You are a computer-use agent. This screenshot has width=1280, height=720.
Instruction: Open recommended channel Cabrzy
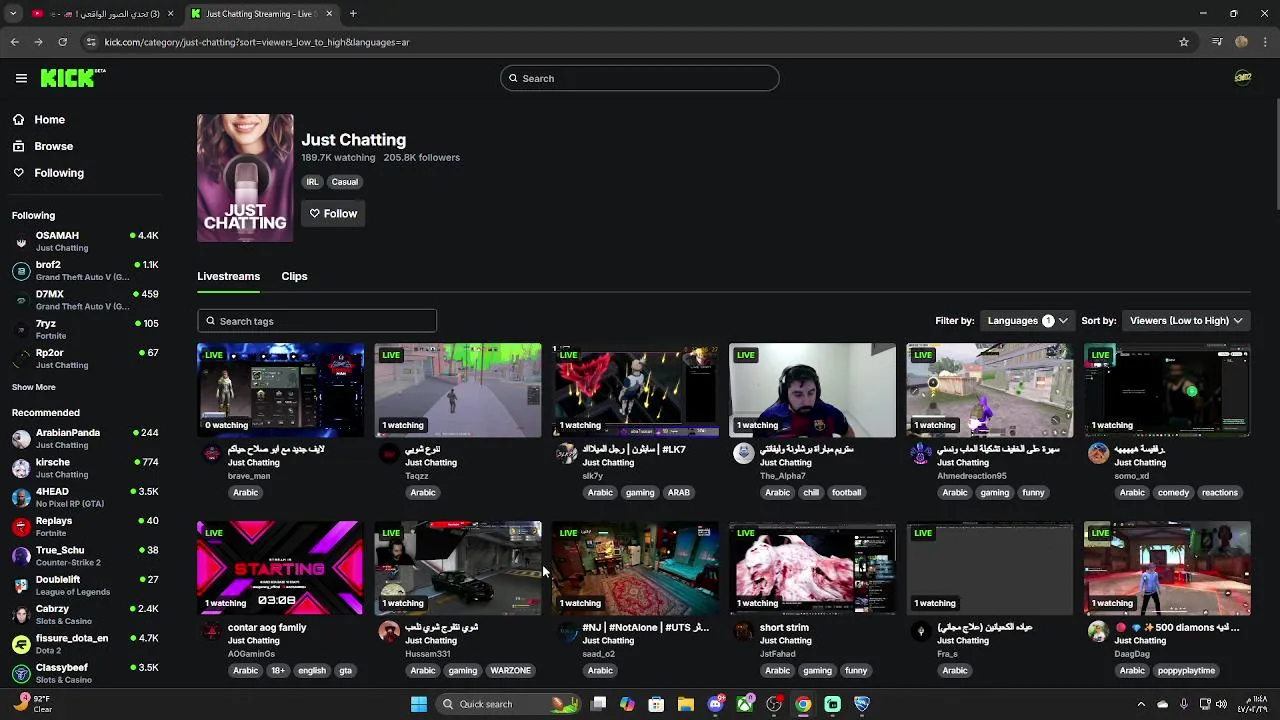pos(85,614)
